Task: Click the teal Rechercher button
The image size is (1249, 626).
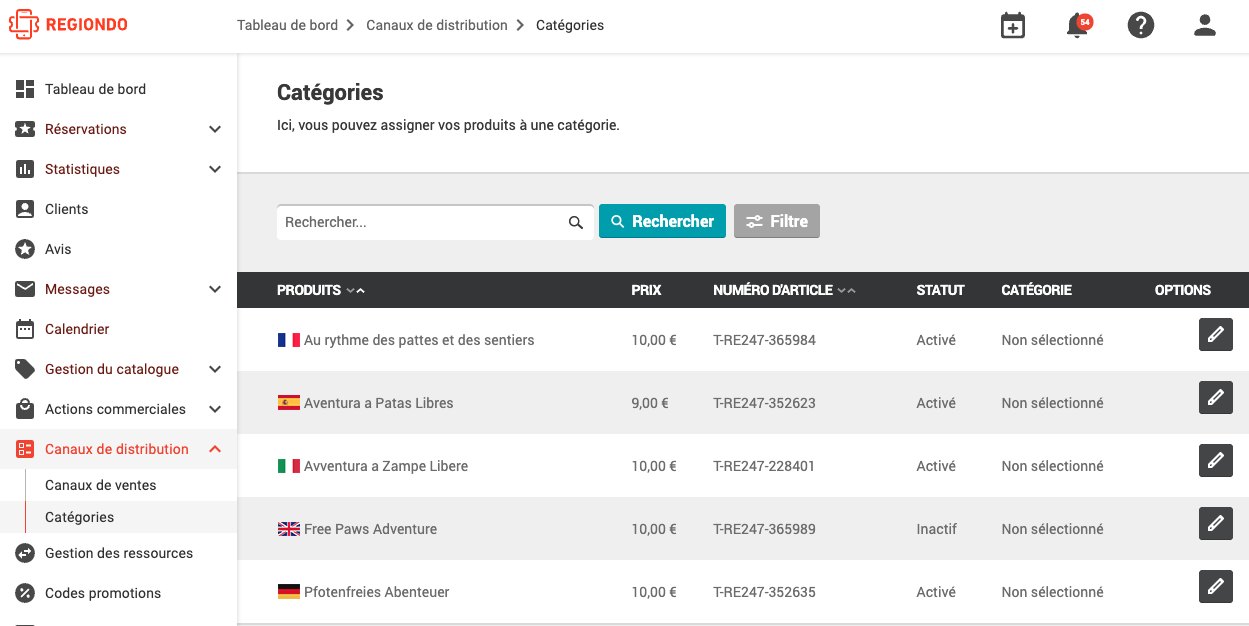Action: tap(662, 221)
